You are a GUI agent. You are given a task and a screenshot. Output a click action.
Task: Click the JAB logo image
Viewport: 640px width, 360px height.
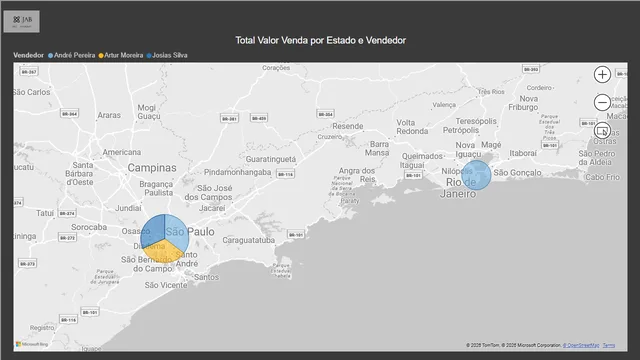22,21
